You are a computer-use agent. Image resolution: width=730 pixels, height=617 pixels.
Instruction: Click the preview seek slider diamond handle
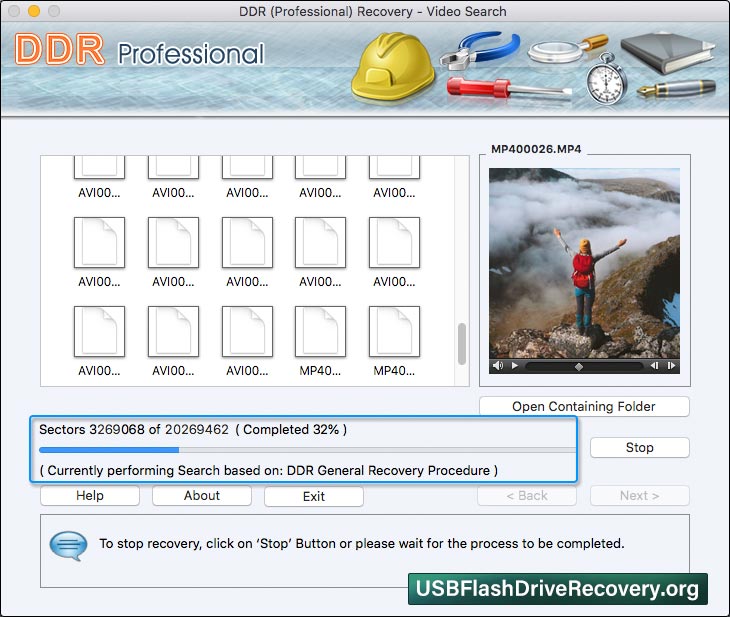[x=579, y=366]
